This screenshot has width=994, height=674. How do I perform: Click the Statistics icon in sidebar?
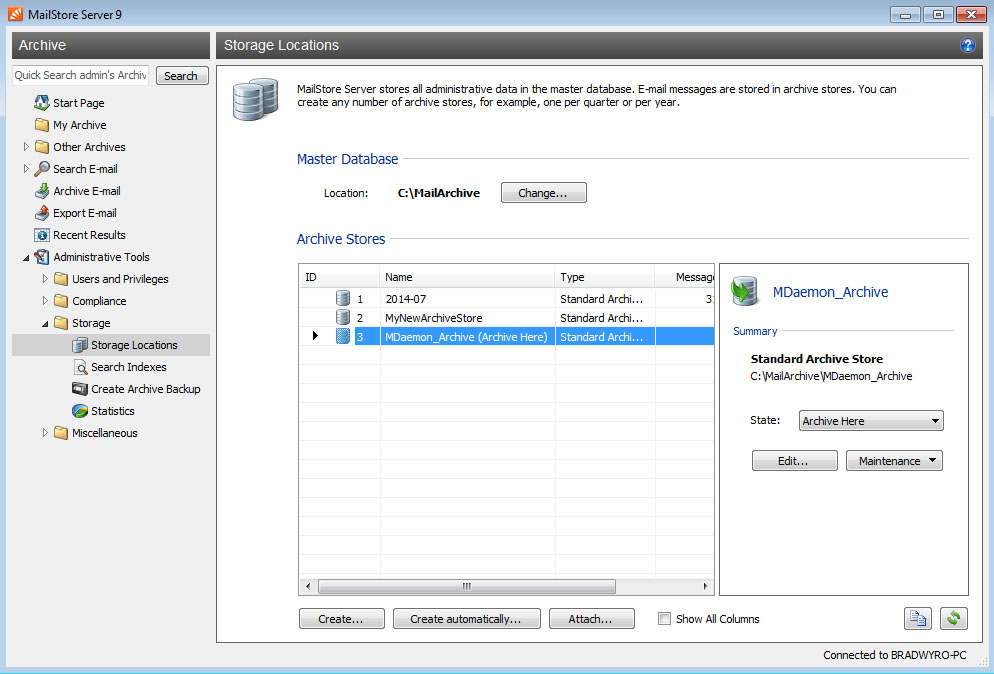tap(80, 411)
